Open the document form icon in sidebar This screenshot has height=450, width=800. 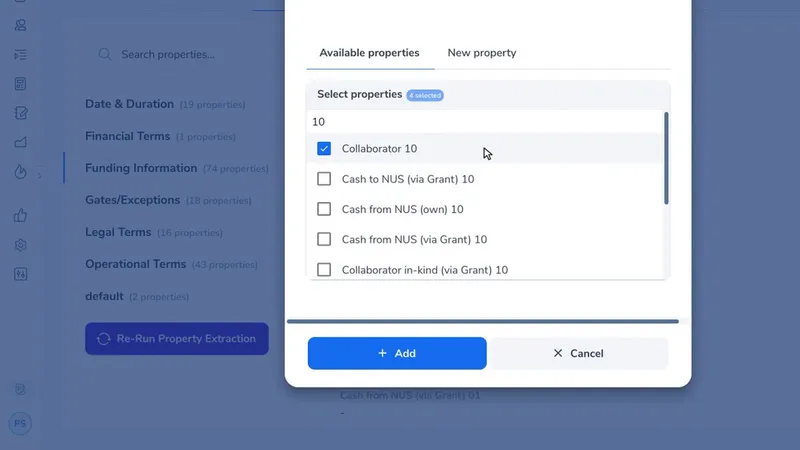pos(20,84)
